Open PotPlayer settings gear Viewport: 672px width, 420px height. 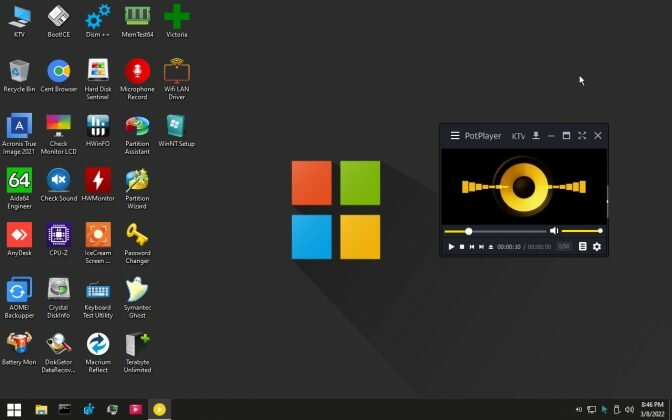coord(597,246)
